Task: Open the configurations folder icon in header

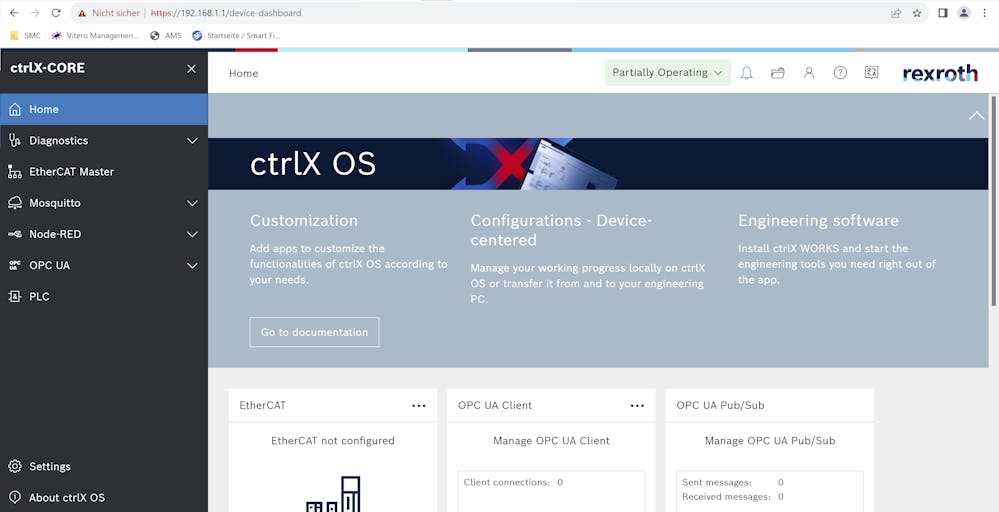Action: point(777,73)
